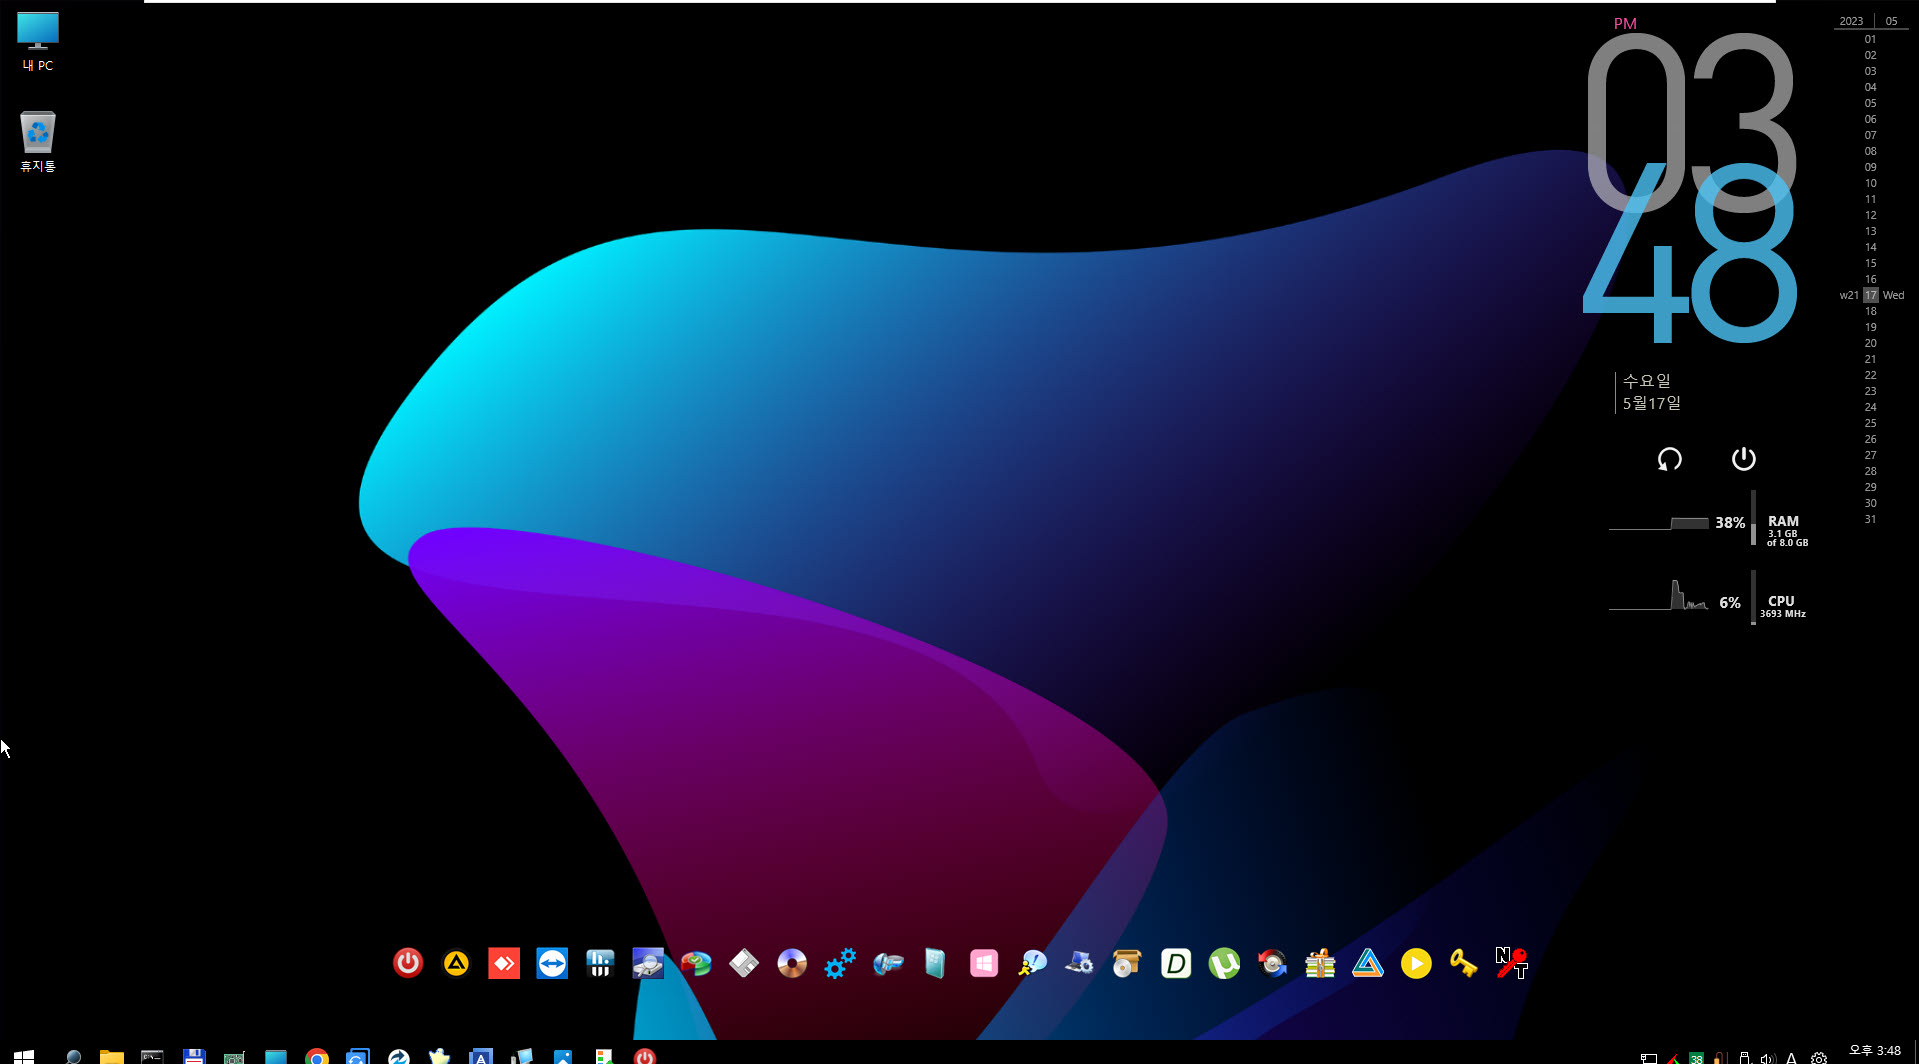This screenshot has width=1919, height=1064.
Task: Click the red power icon on the taskbar
Action: [645, 1056]
